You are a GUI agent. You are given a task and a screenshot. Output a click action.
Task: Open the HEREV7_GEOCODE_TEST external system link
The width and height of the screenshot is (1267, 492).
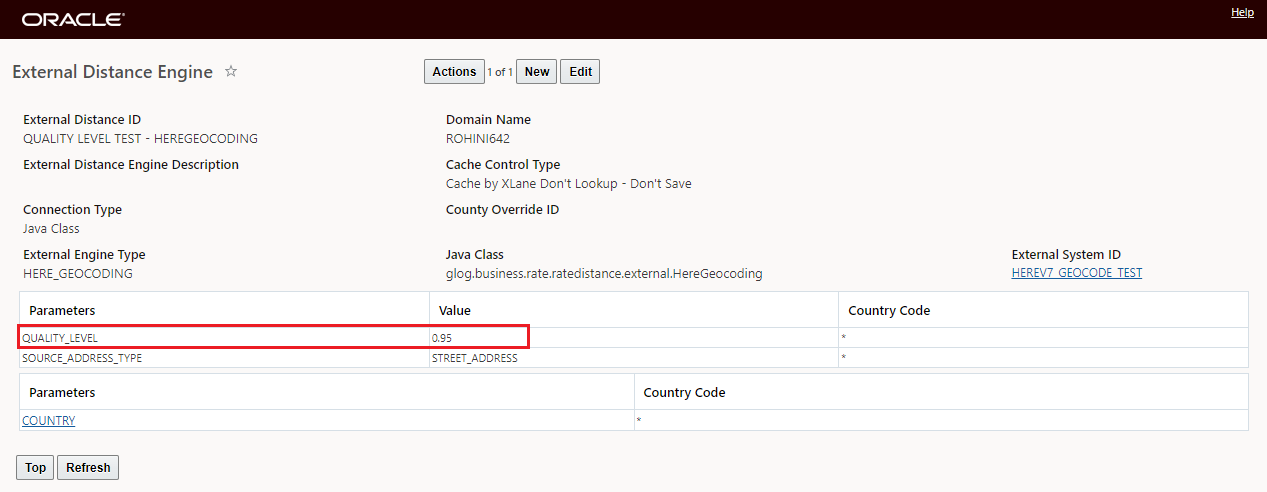pos(1076,273)
